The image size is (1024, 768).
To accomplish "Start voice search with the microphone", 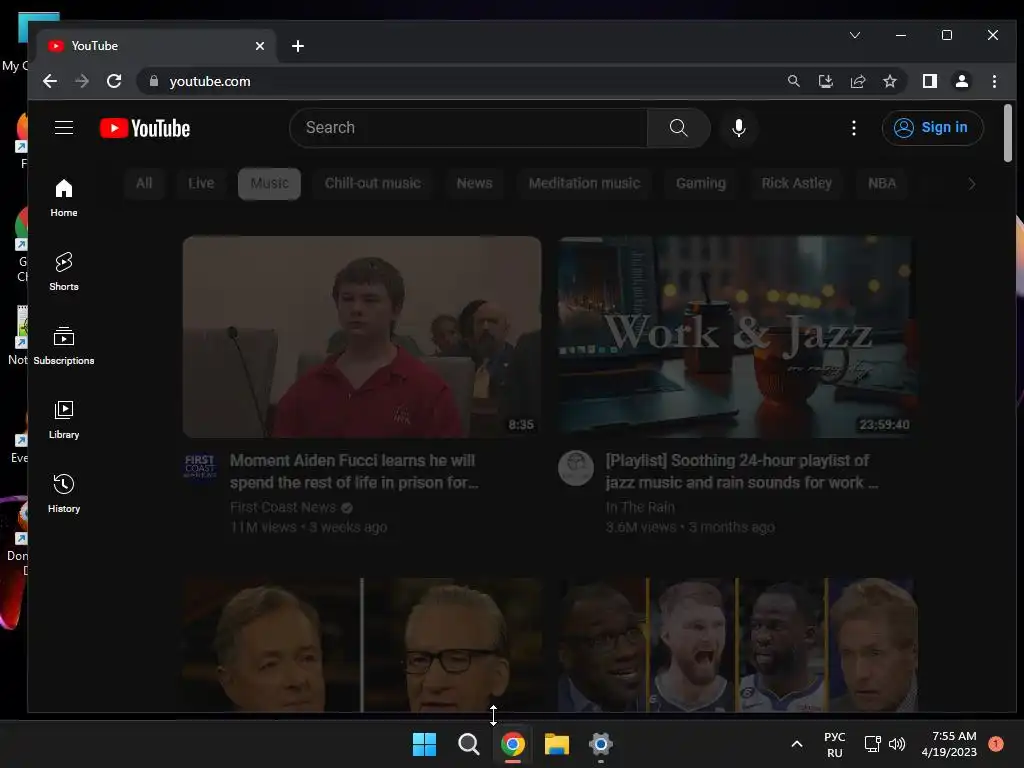I will click(739, 127).
